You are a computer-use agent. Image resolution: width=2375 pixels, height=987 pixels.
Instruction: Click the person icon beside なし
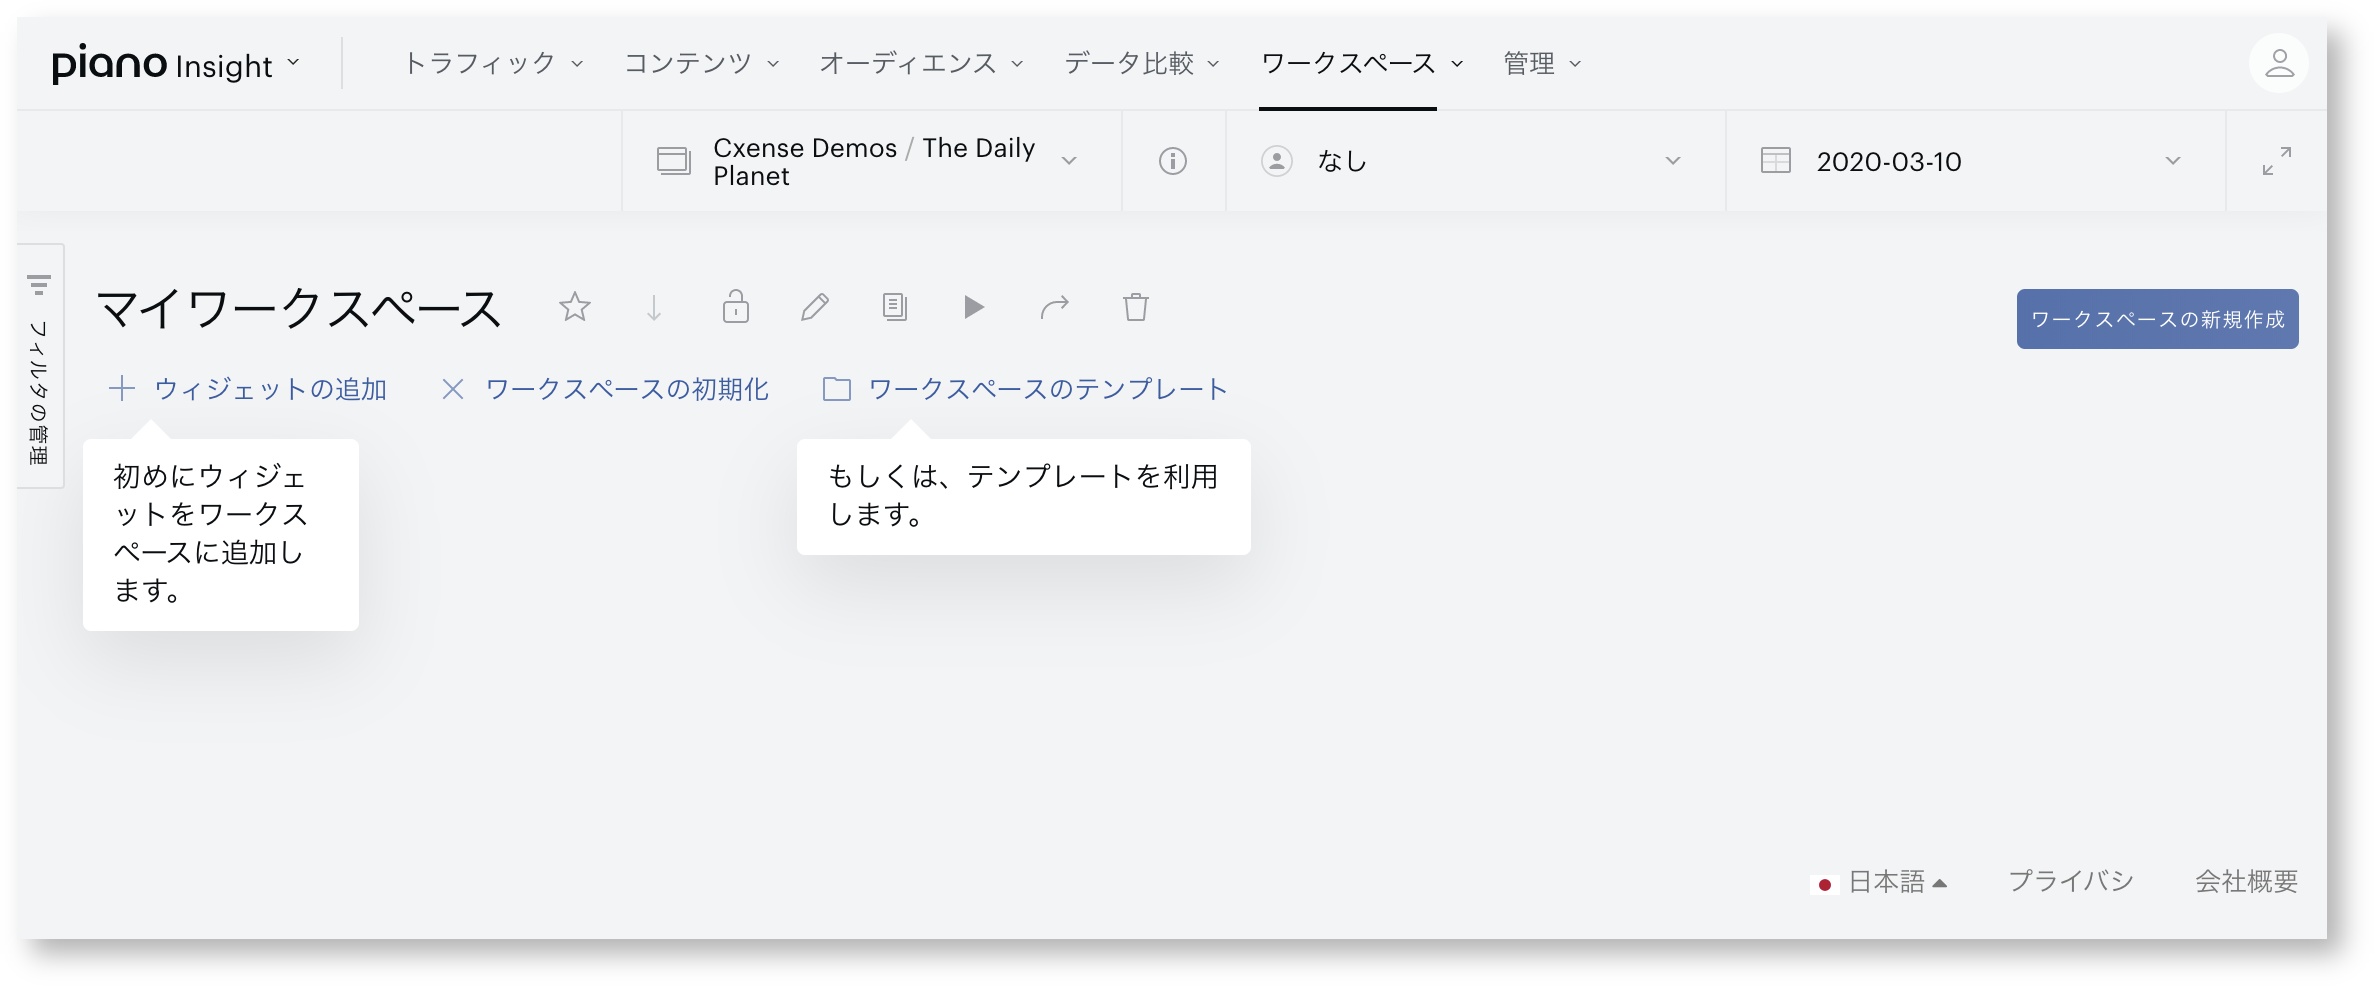tap(1277, 161)
